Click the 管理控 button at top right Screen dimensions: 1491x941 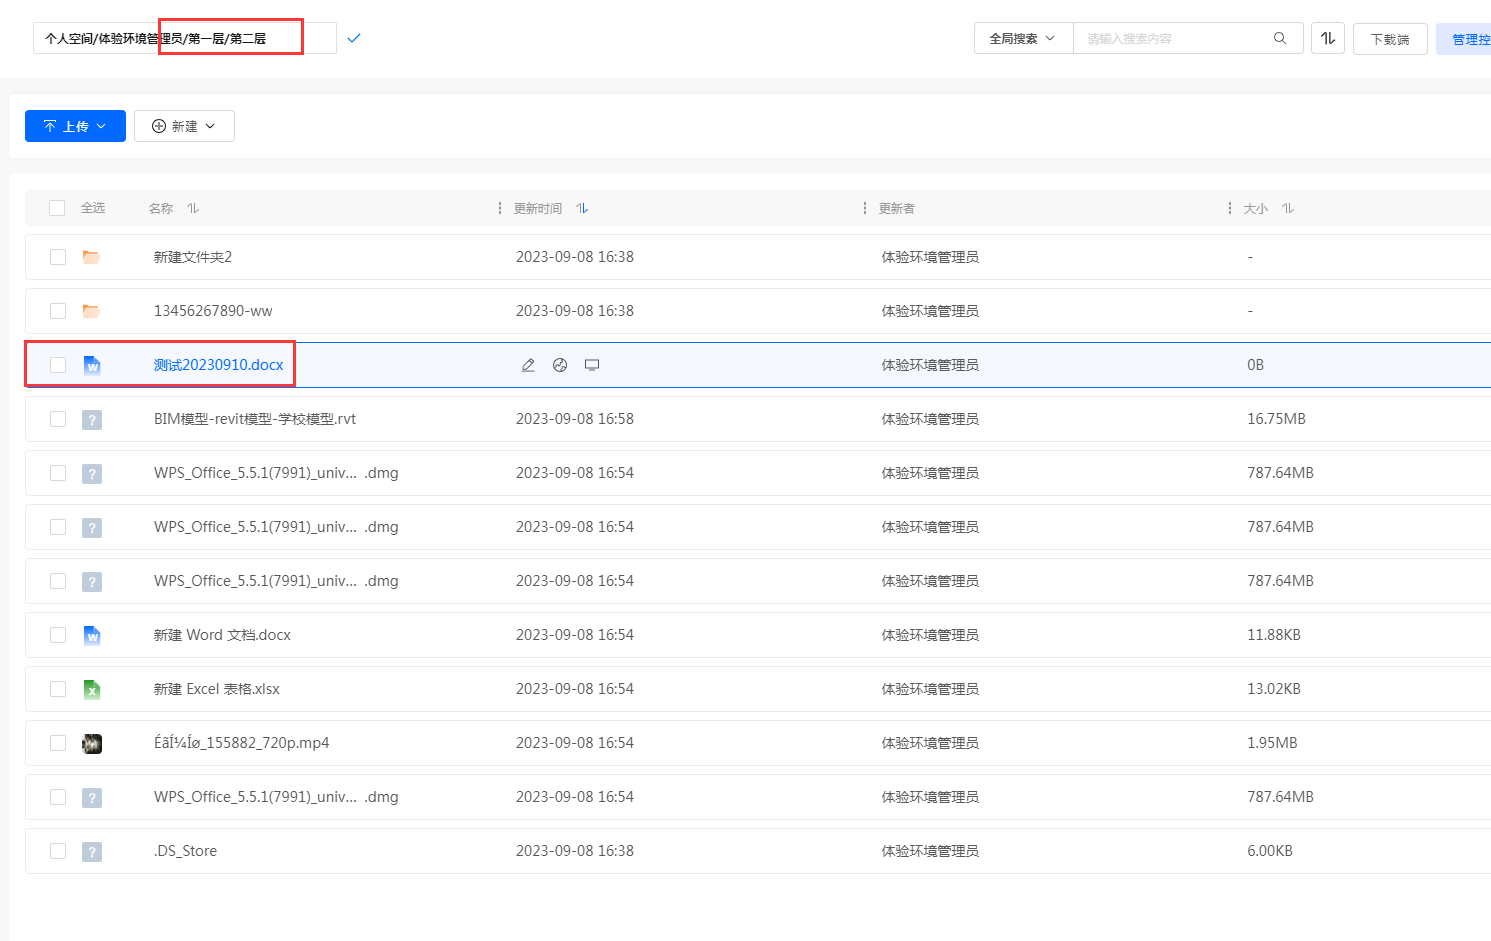(x=1465, y=39)
